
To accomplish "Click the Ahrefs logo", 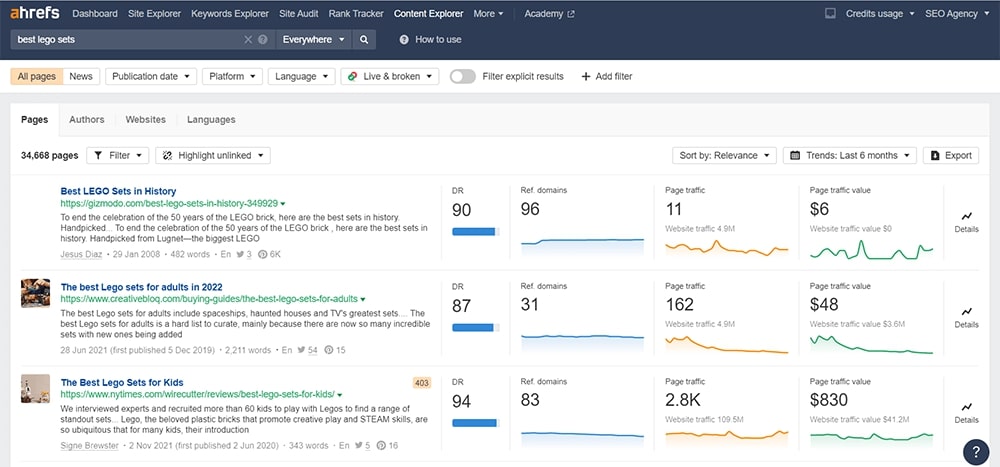I will [x=34, y=13].
